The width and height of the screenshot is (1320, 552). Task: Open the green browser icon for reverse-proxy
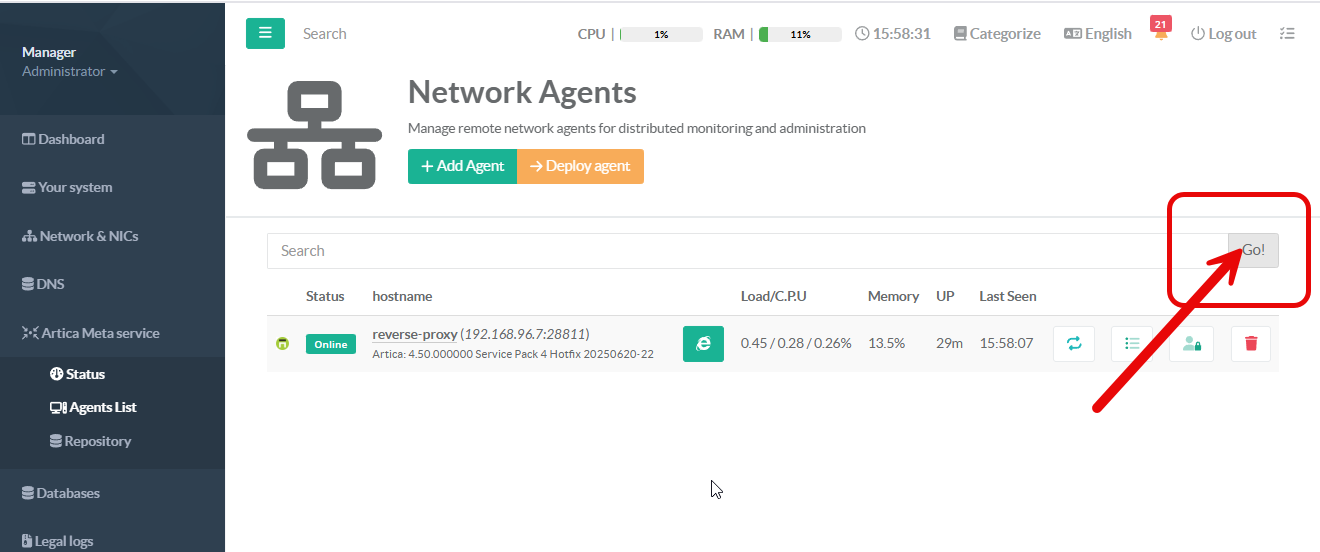point(703,343)
